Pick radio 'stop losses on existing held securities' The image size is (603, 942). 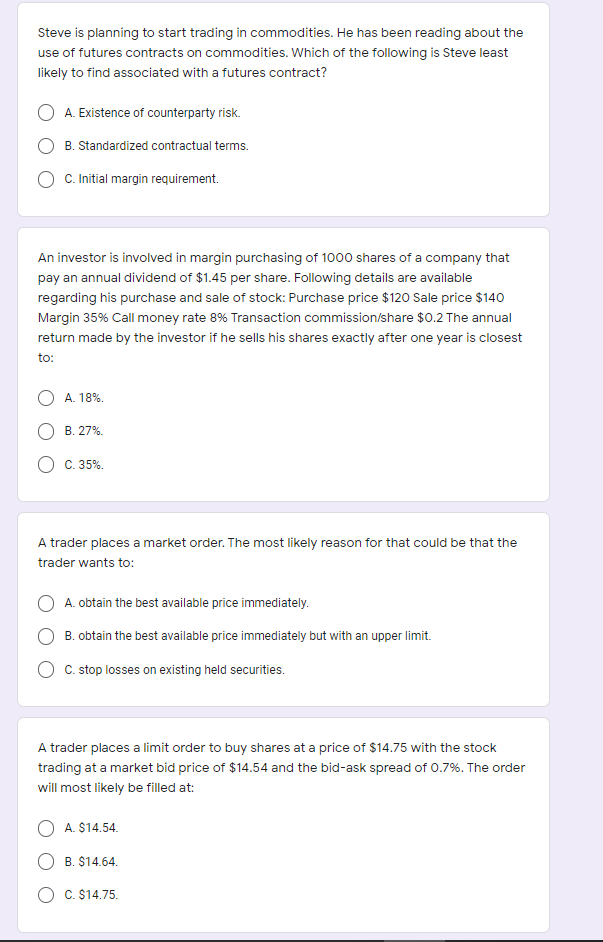click(46, 670)
